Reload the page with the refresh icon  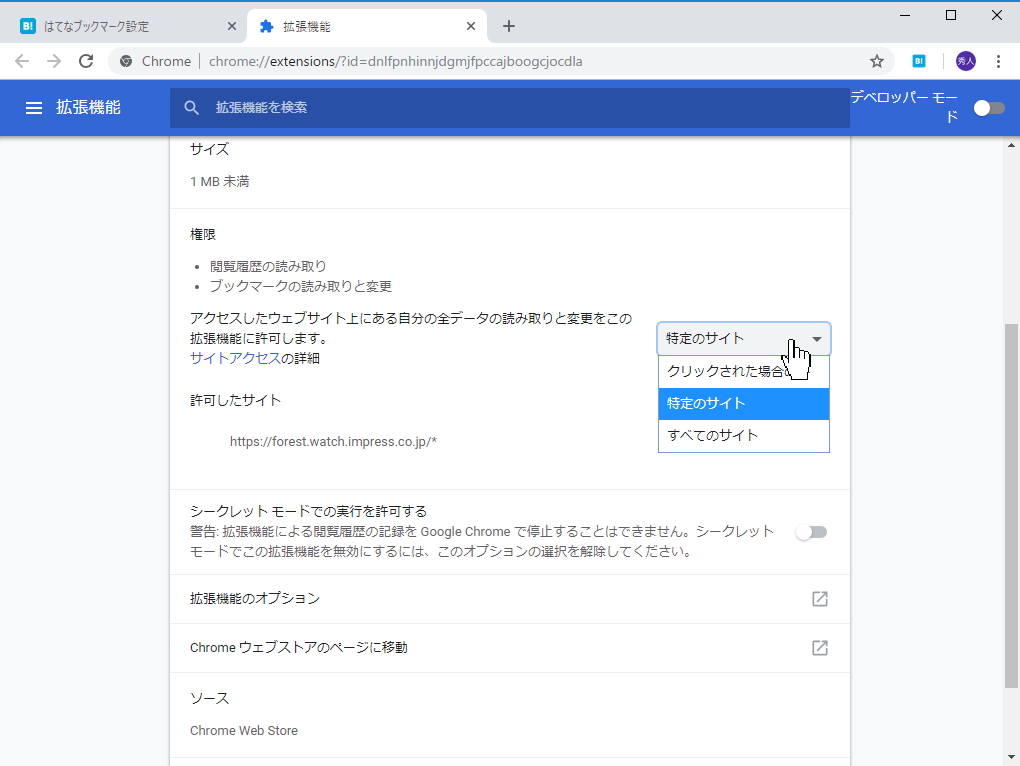[x=85, y=61]
